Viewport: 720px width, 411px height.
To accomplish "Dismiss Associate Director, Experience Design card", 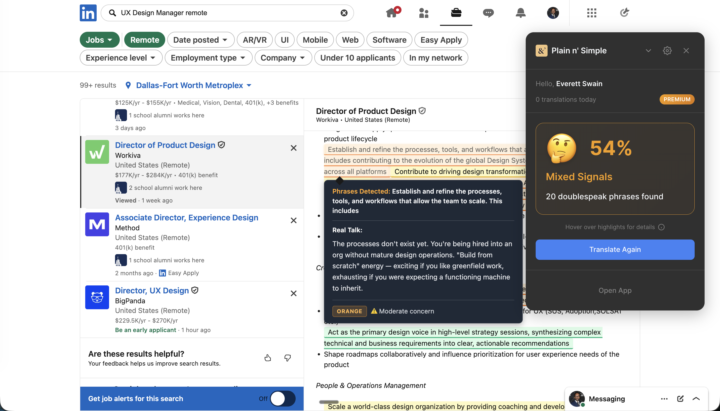I will [x=293, y=220].
